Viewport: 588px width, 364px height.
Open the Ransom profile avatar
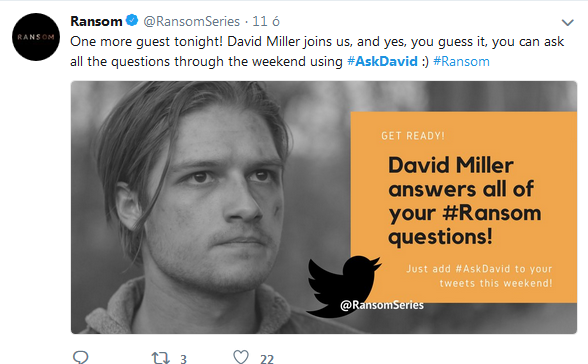pyautogui.click(x=36, y=37)
